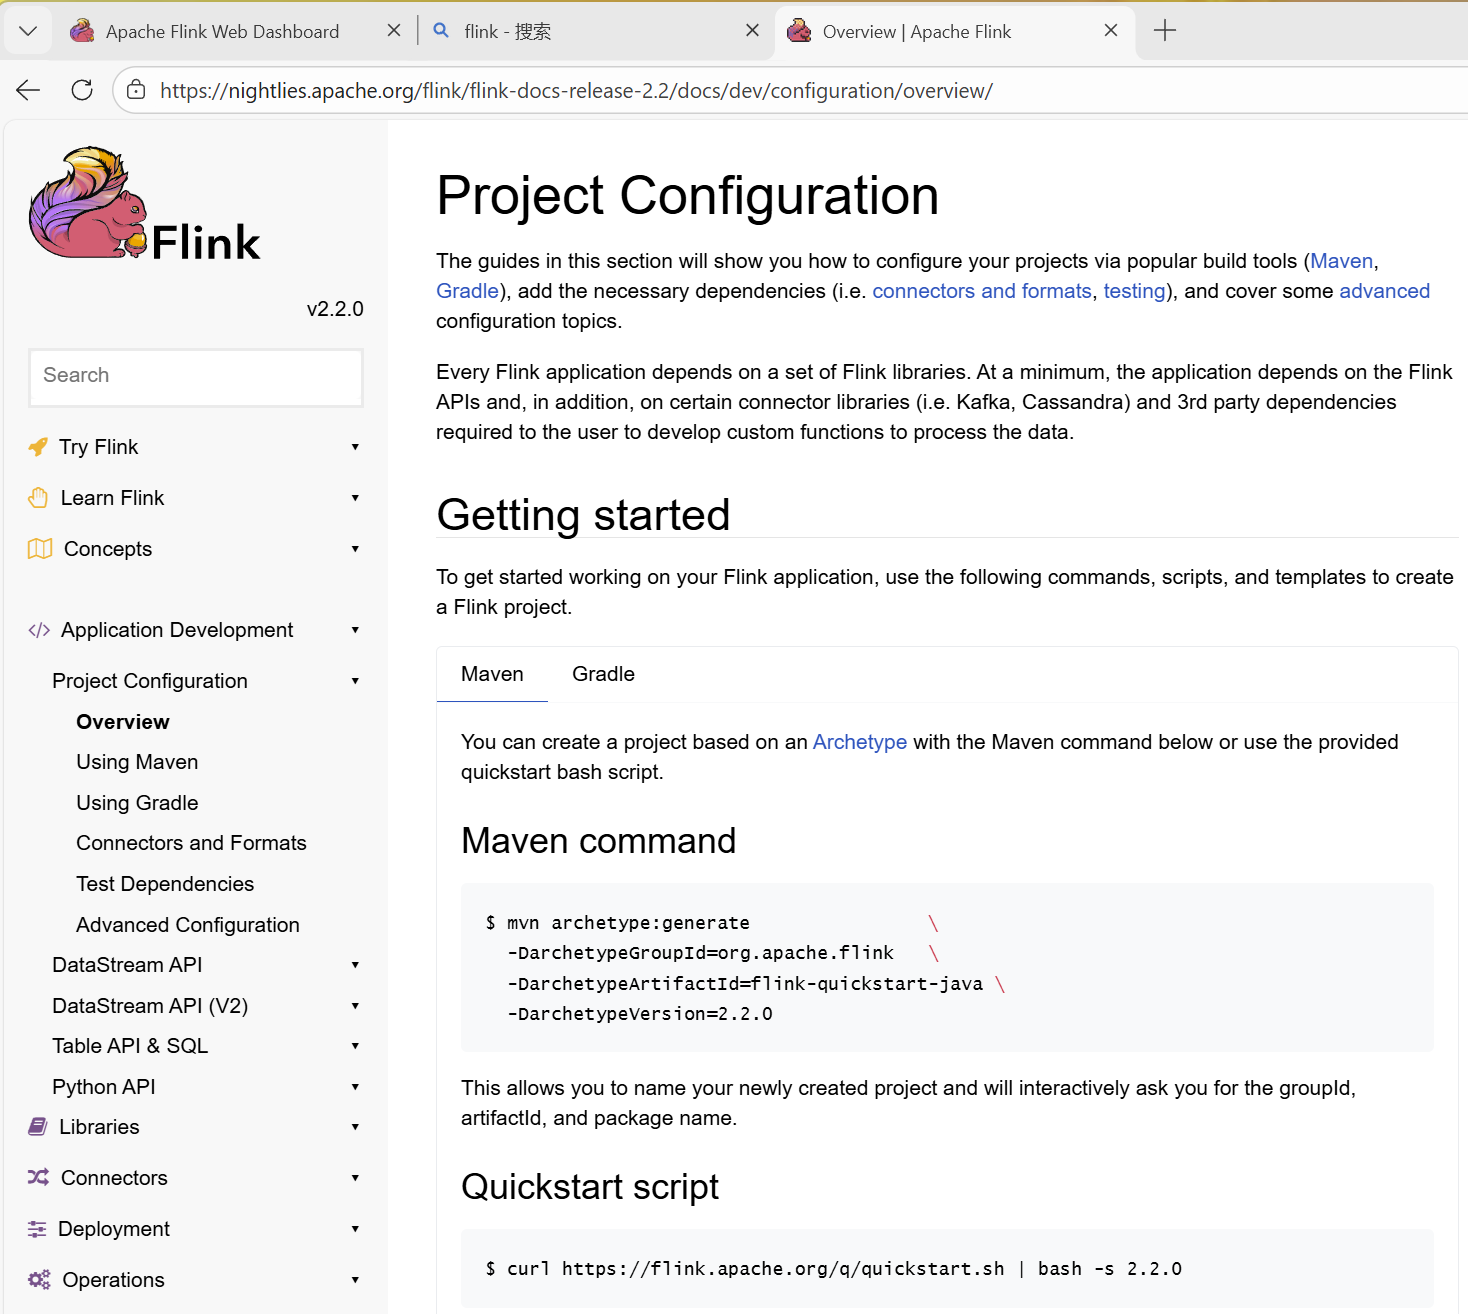Click the gears icon beside Operations
Screen dimensions: 1468x1314
(39, 1280)
